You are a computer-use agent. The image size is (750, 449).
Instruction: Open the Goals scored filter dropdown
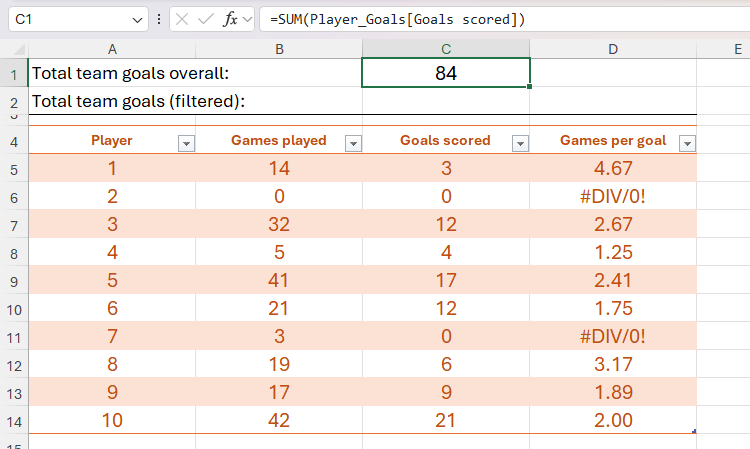pos(519,143)
